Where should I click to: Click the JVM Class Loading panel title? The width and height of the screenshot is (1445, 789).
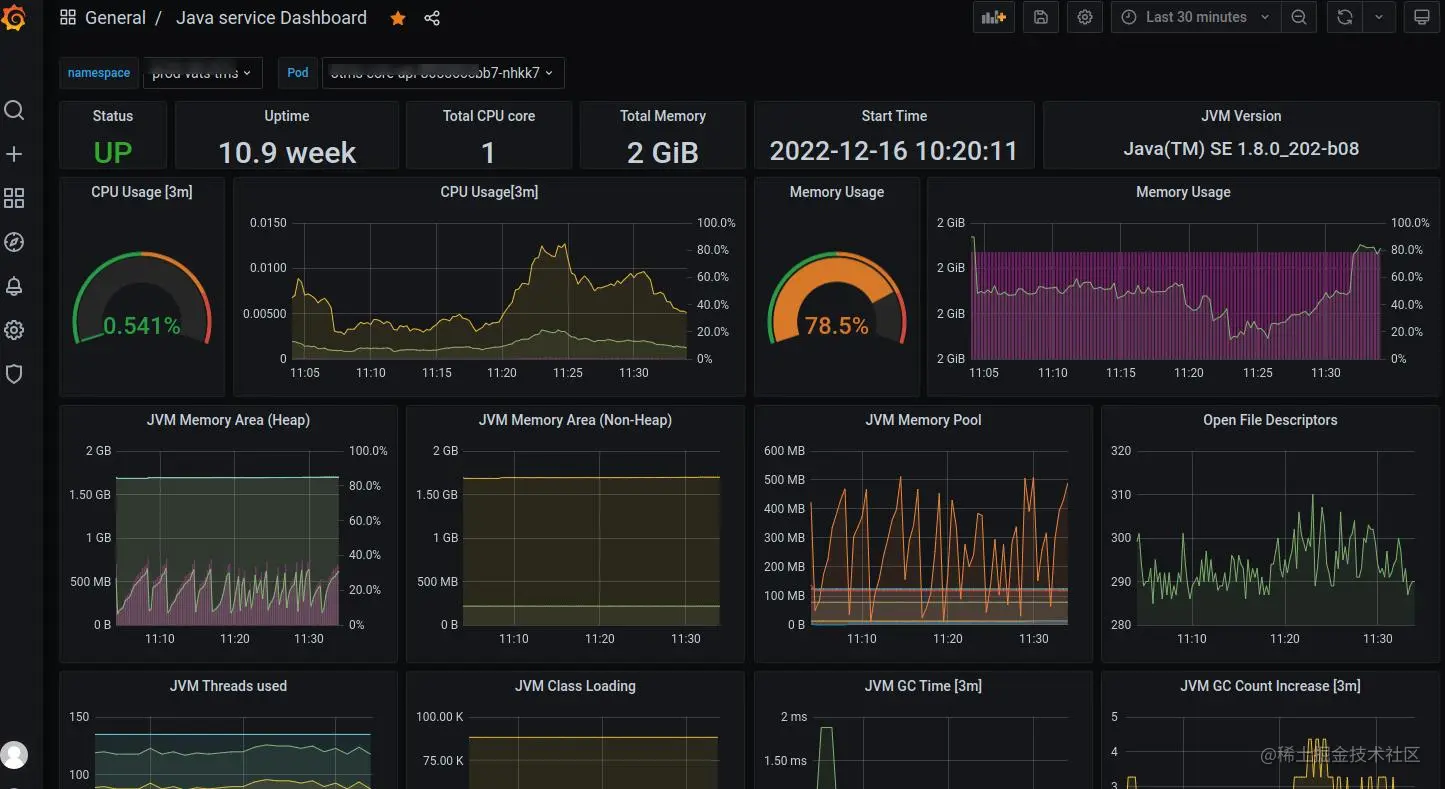coord(575,686)
